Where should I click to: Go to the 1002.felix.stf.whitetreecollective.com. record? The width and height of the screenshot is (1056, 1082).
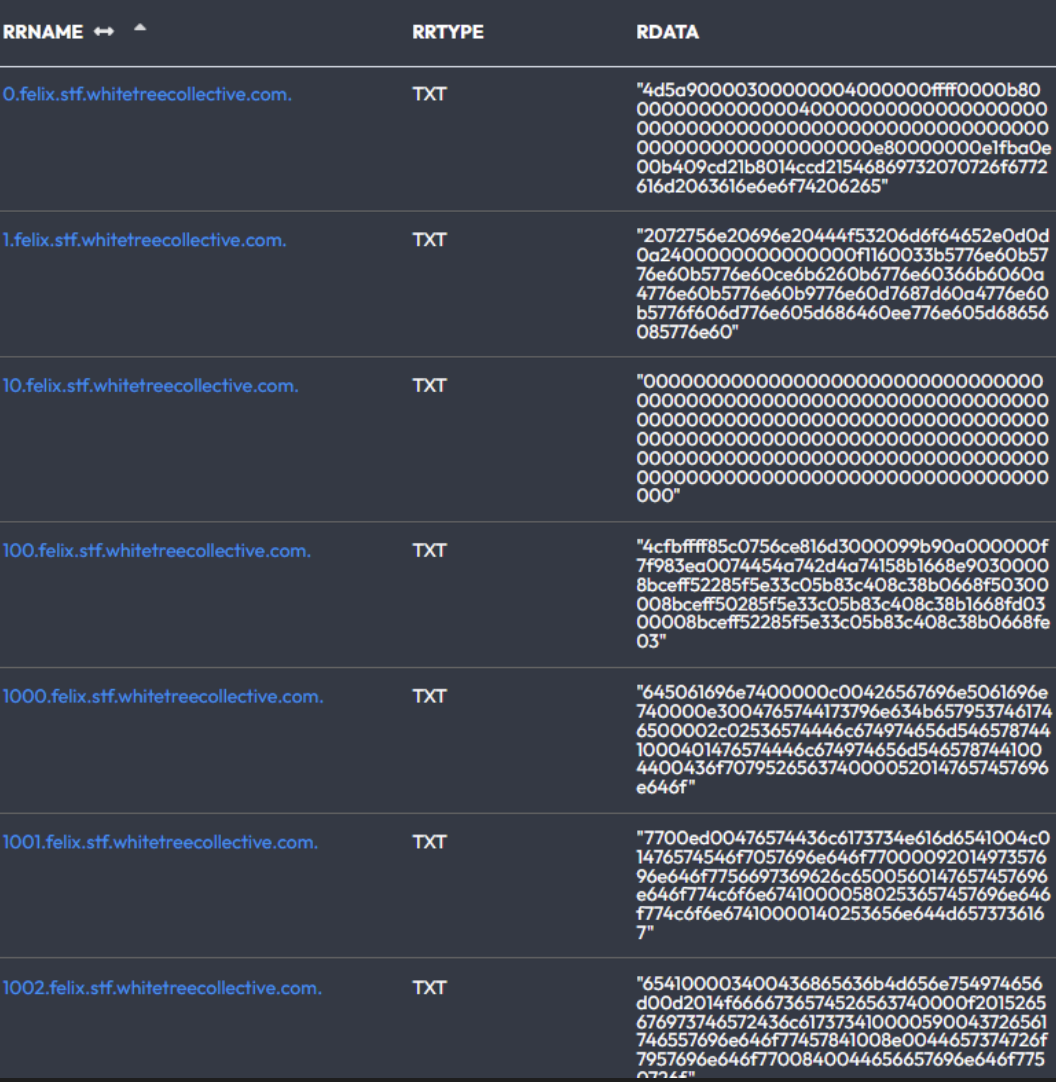point(162,988)
